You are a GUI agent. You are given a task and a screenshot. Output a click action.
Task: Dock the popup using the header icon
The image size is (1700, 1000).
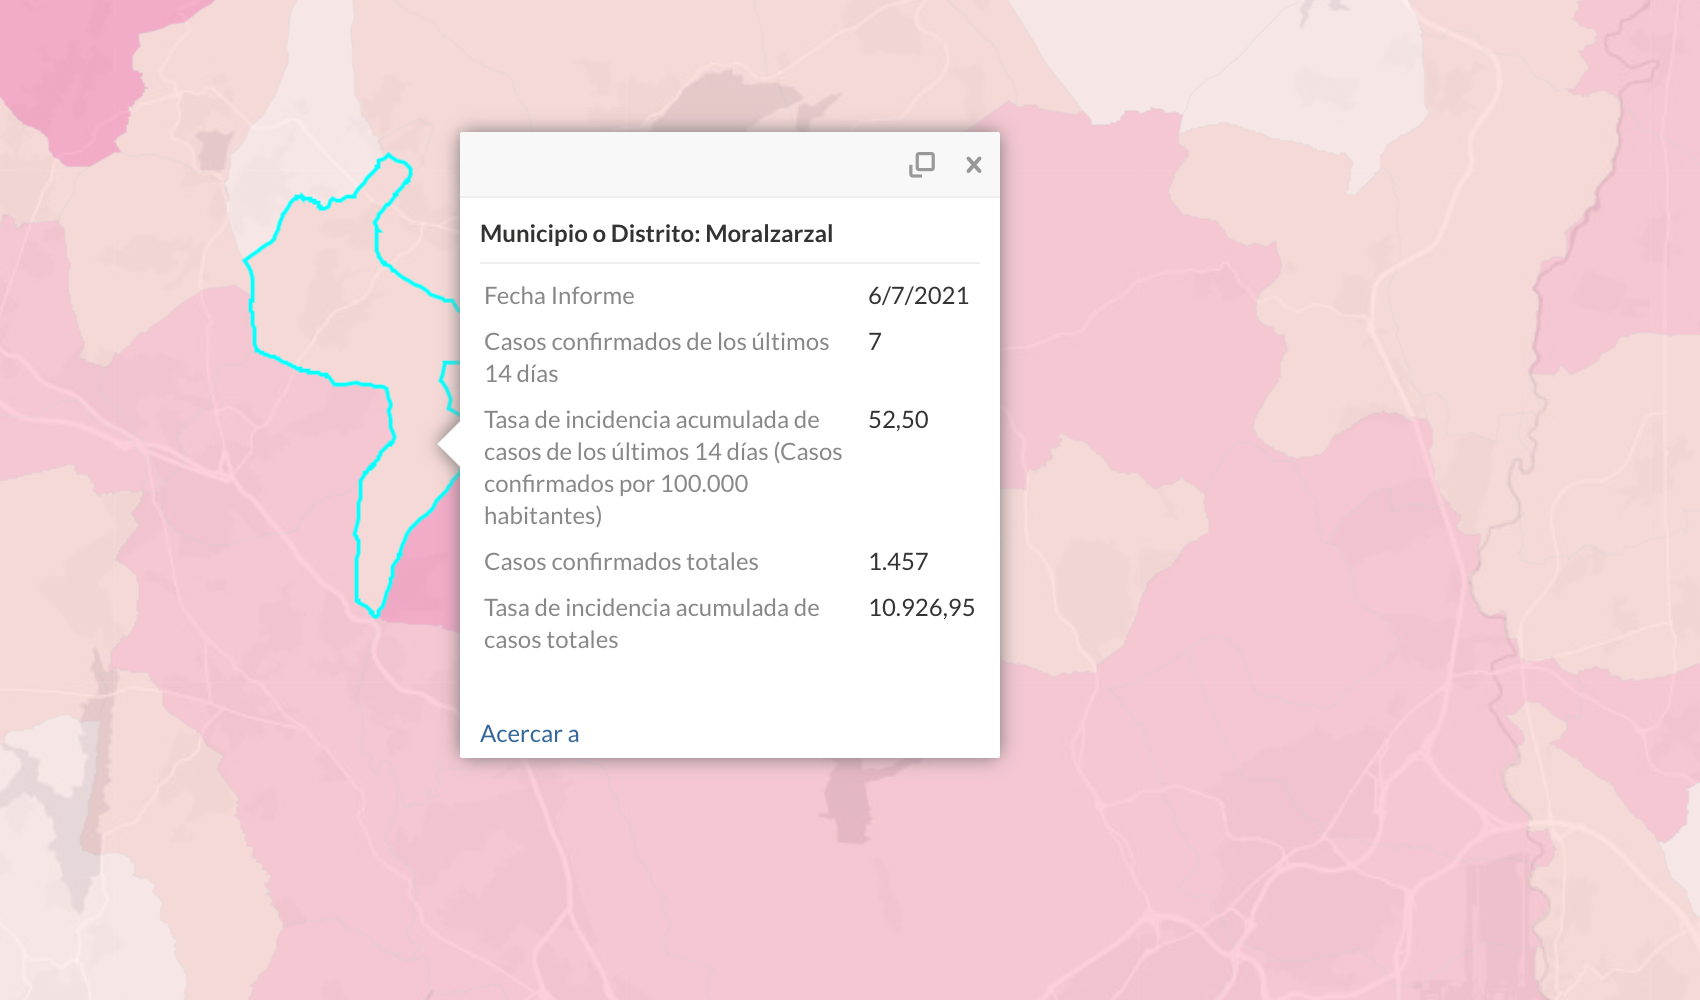point(921,165)
